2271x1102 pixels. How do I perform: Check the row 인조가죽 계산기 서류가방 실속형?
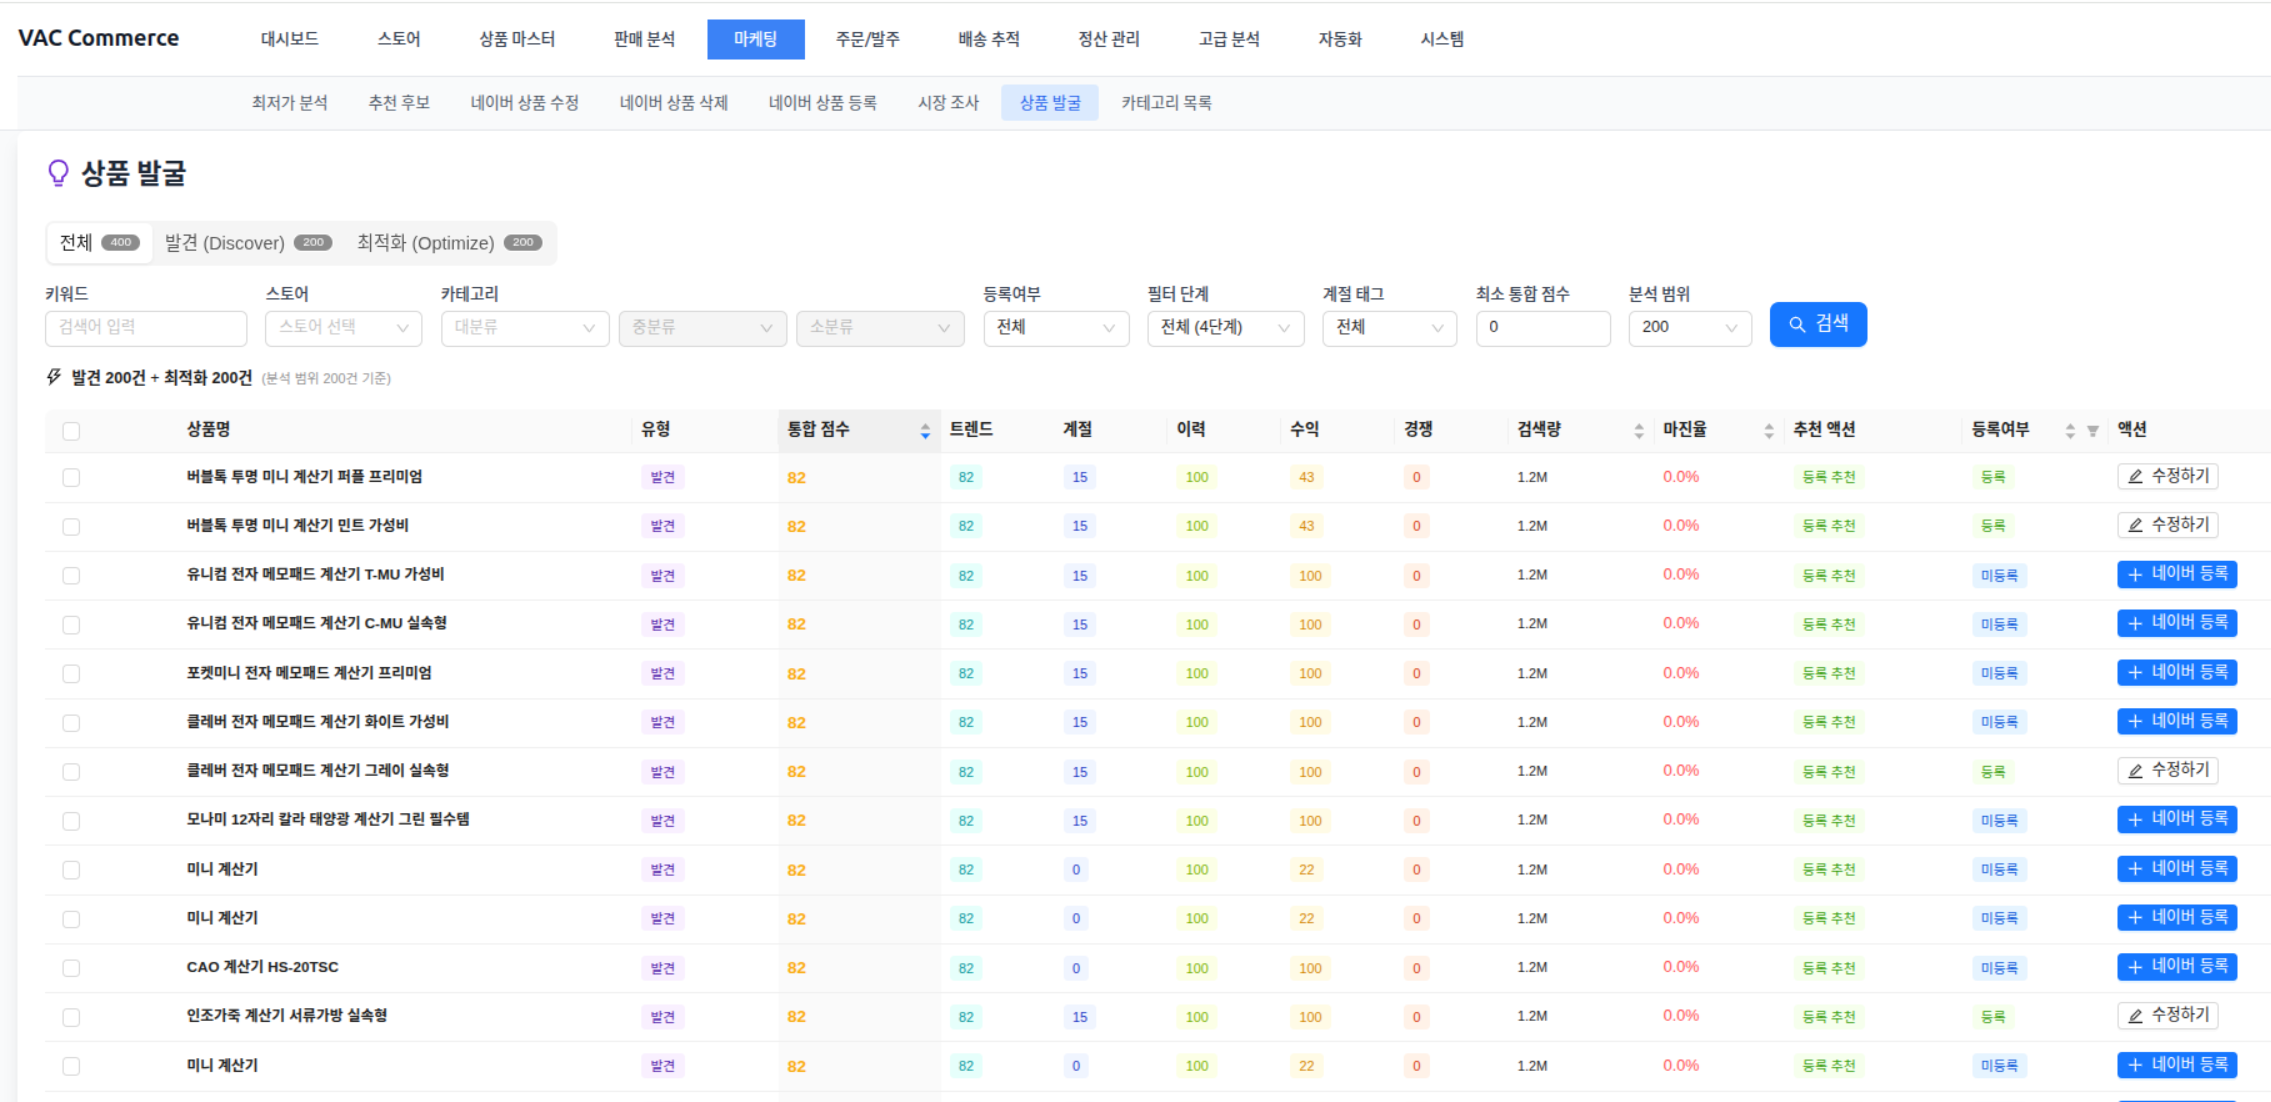(71, 1016)
